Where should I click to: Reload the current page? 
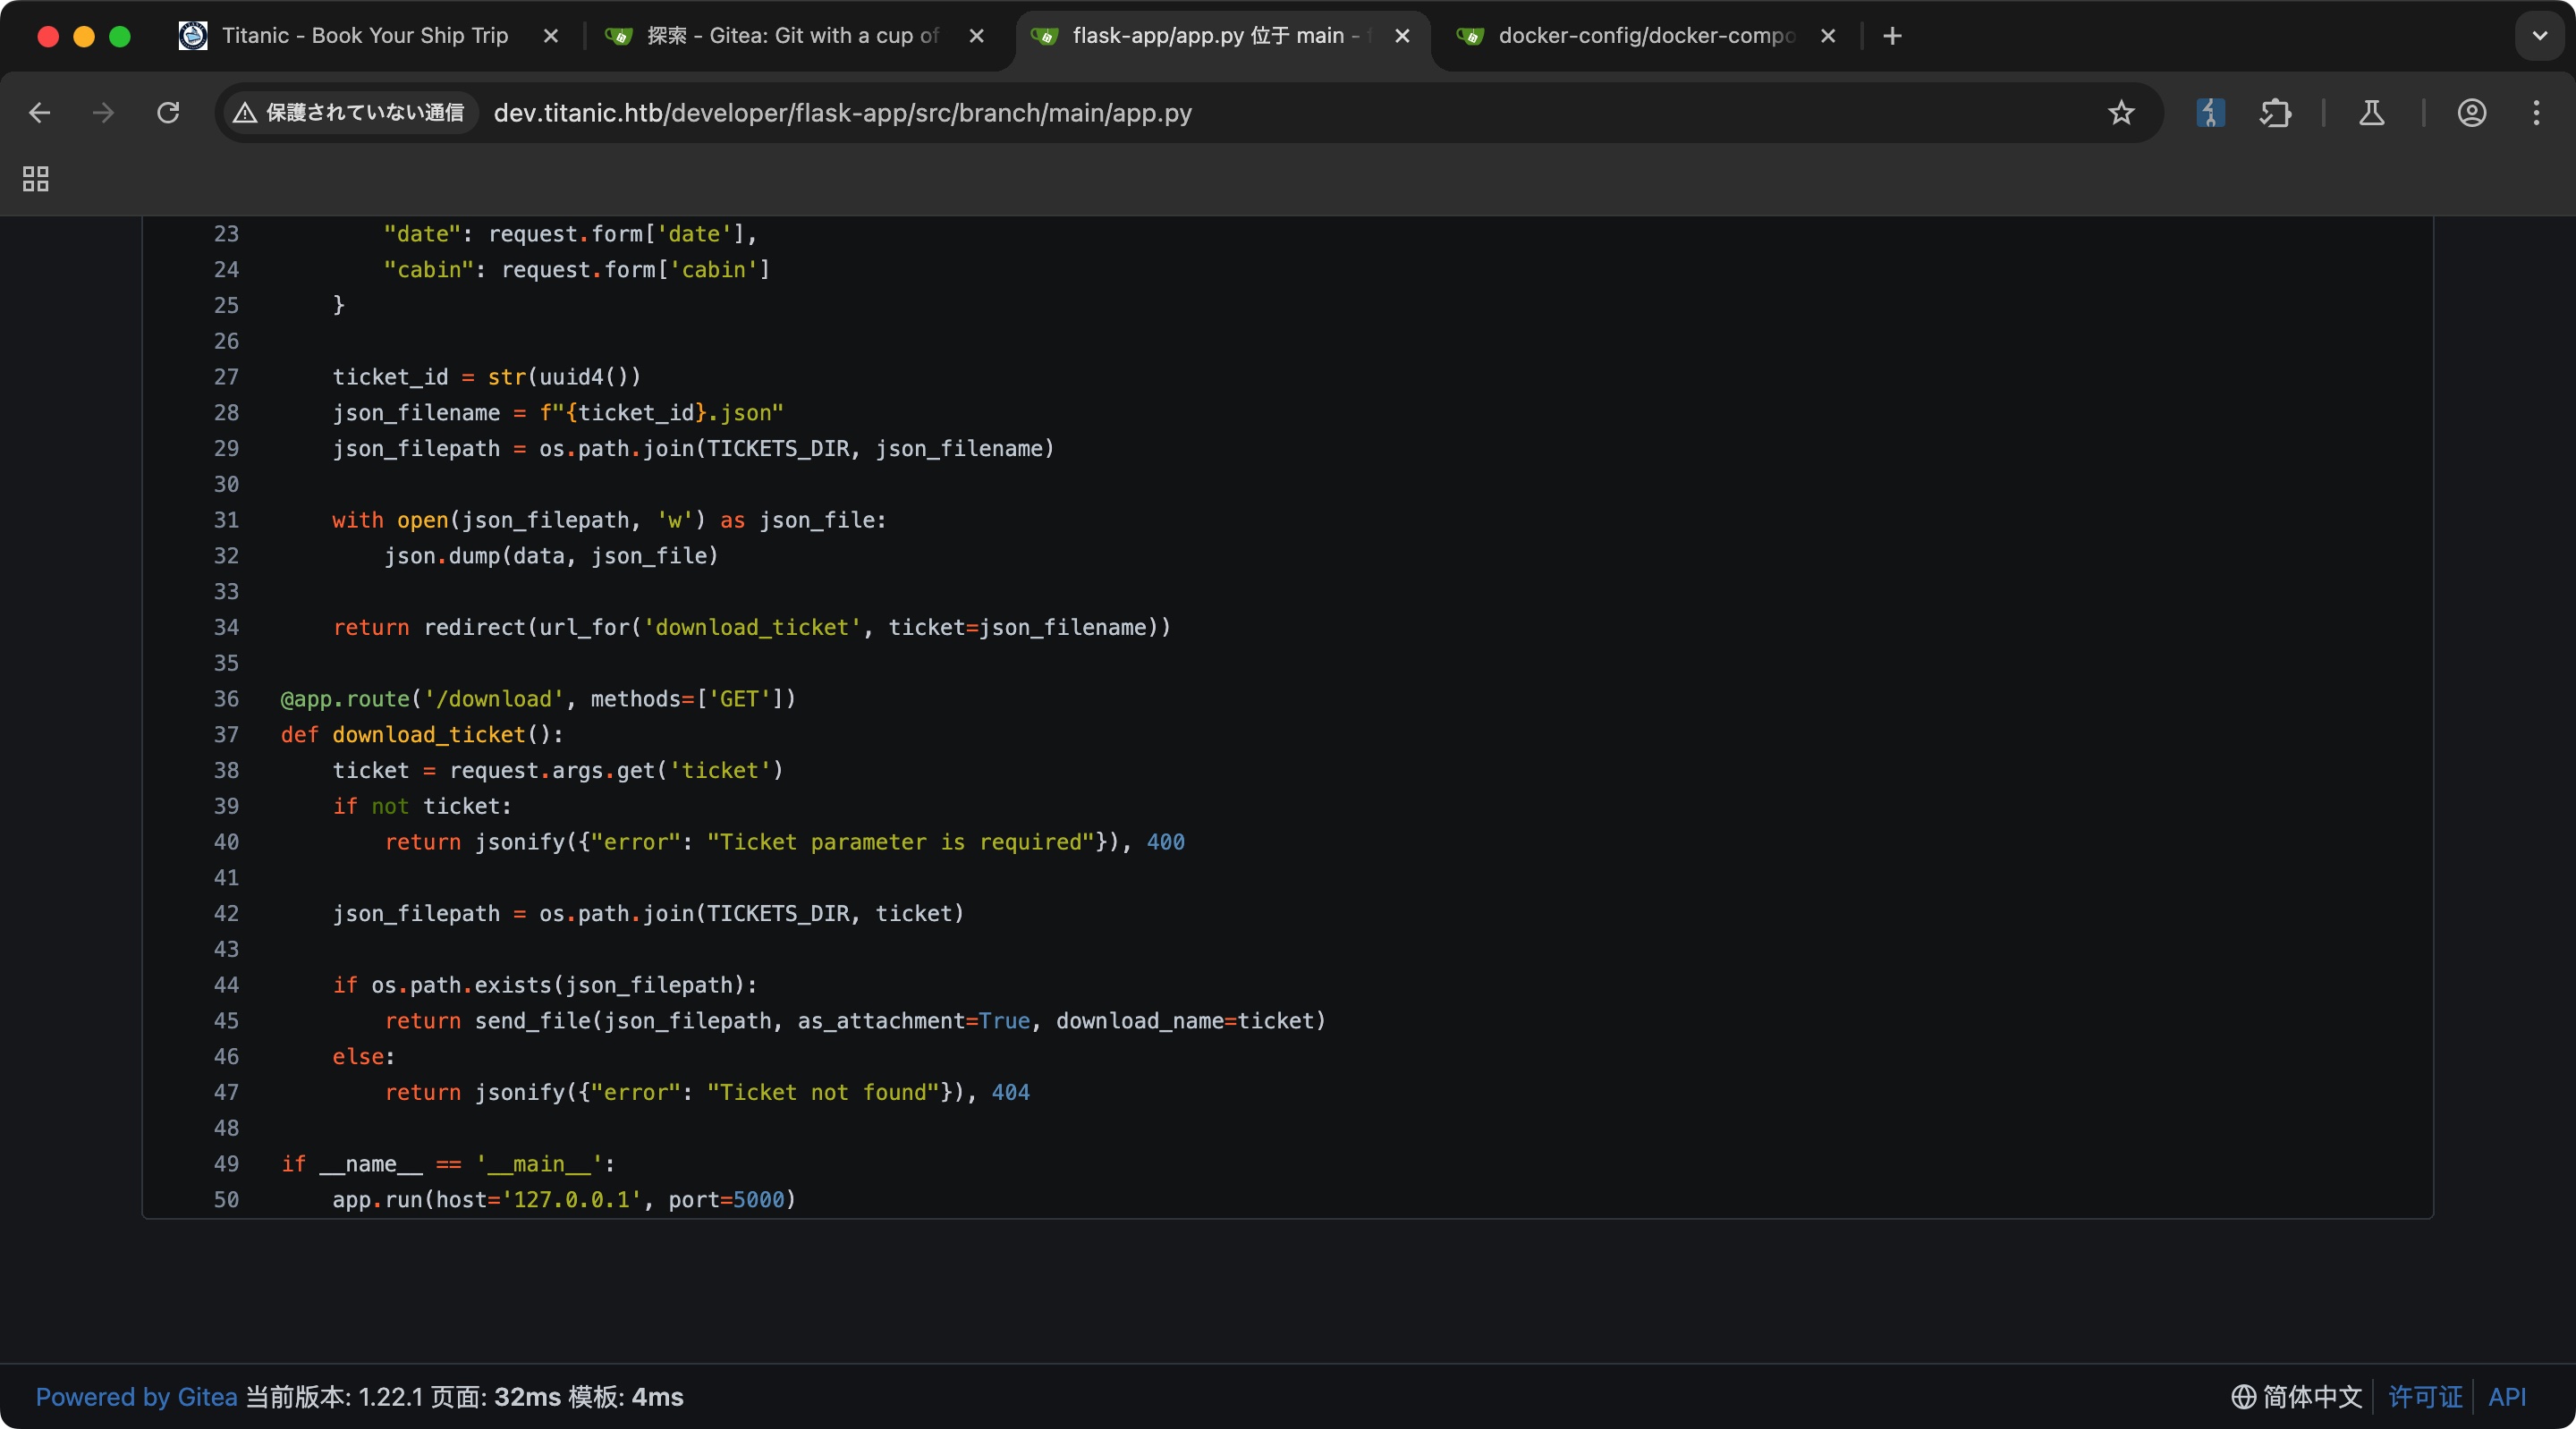point(168,113)
